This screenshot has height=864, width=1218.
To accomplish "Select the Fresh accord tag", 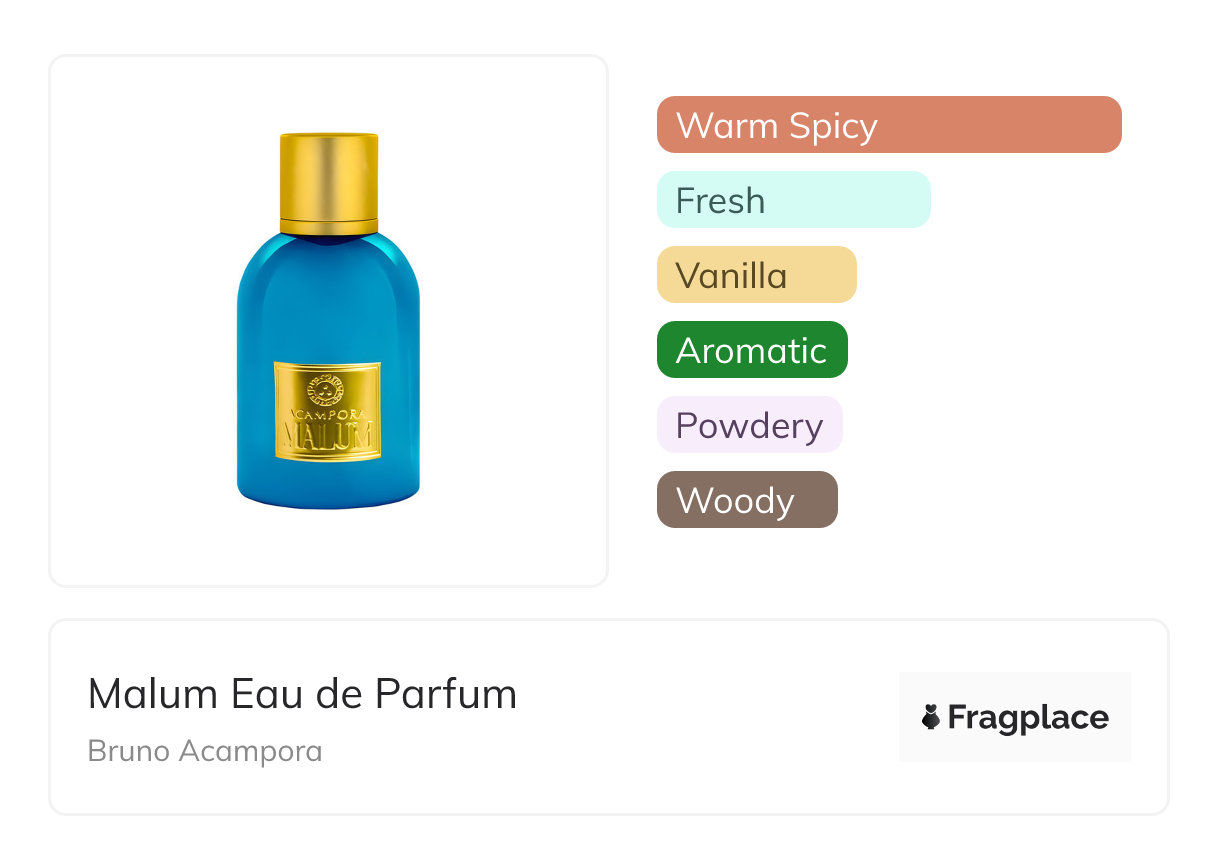I will click(794, 200).
